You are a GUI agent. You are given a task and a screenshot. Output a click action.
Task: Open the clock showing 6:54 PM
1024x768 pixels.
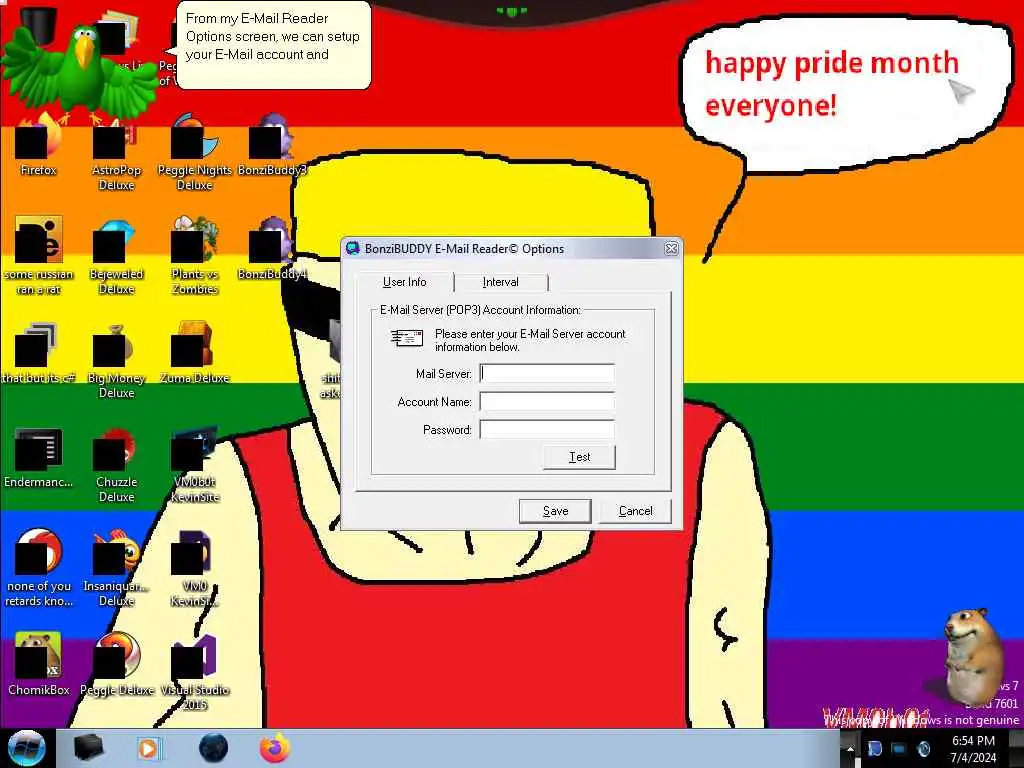coord(973,749)
